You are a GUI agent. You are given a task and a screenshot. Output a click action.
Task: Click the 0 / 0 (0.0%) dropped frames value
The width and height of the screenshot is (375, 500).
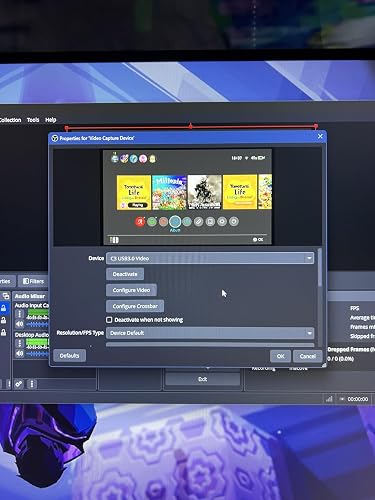click(x=340, y=359)
